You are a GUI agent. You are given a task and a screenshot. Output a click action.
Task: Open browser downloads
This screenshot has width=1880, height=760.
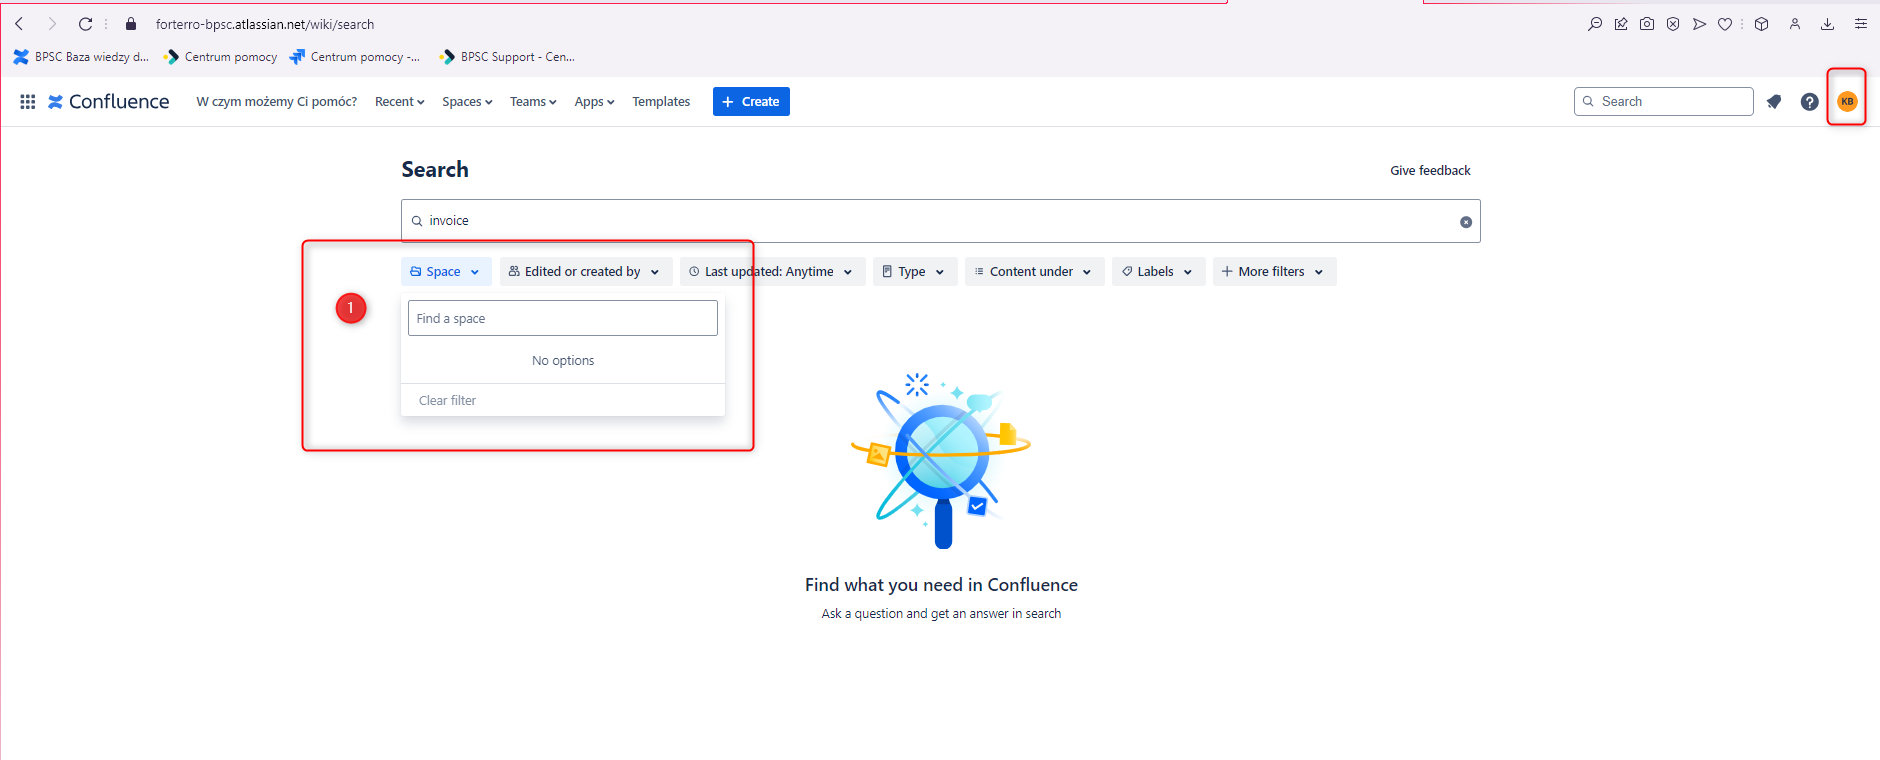point(1827,24)
